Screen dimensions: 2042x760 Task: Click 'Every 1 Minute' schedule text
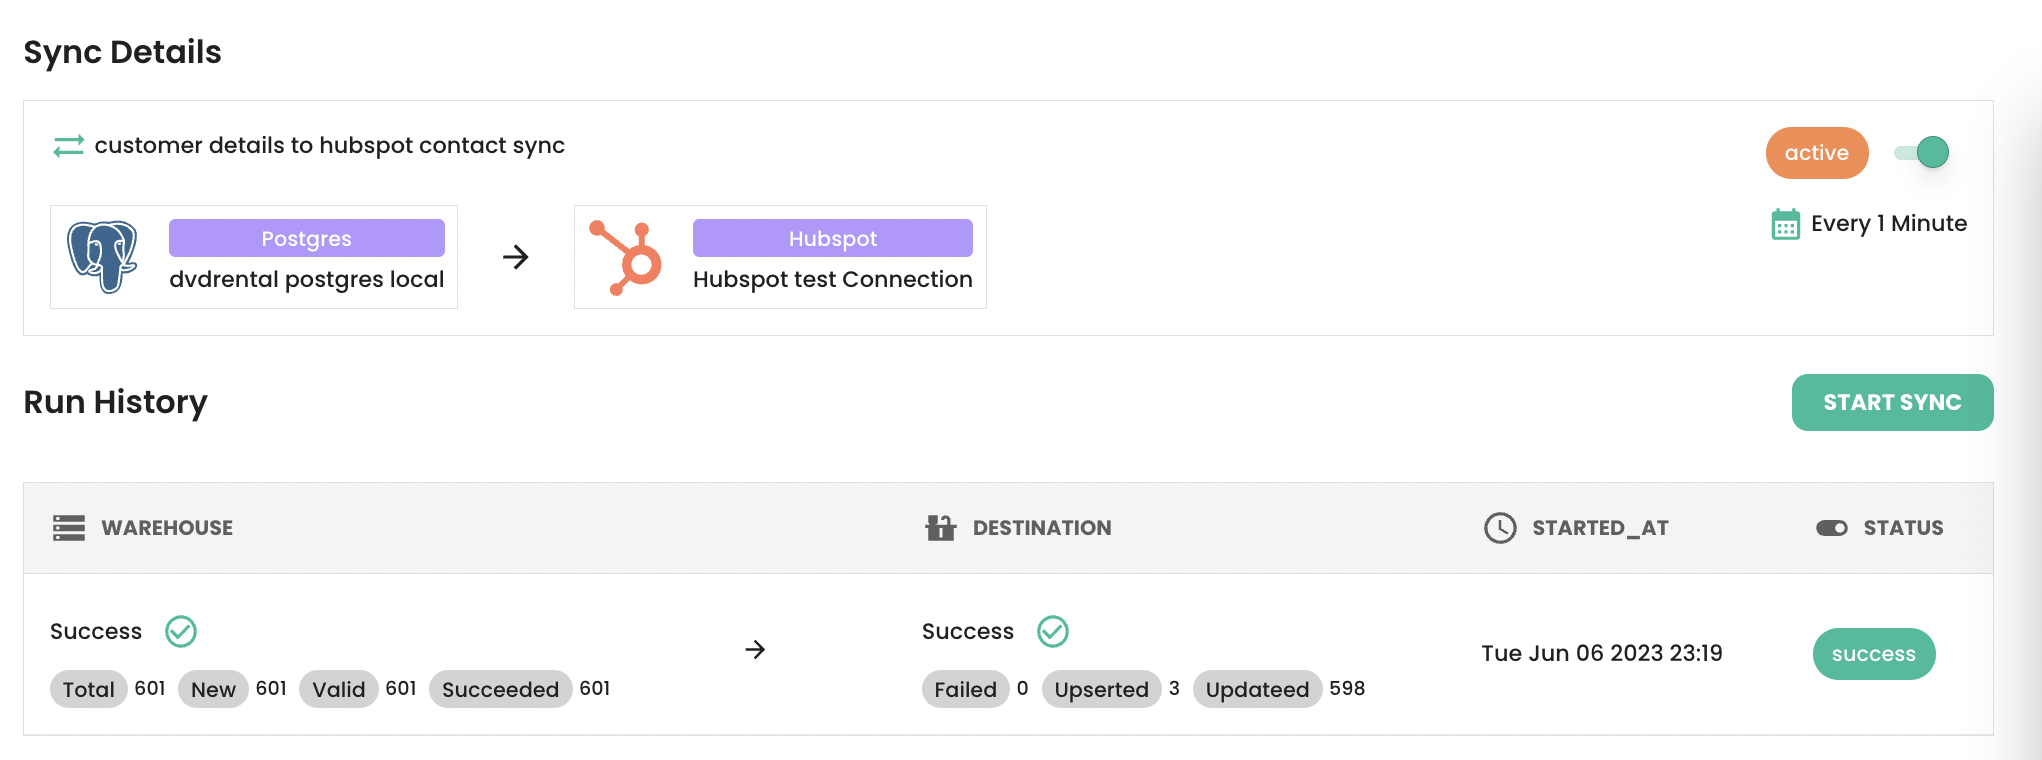coord(1889,223)
